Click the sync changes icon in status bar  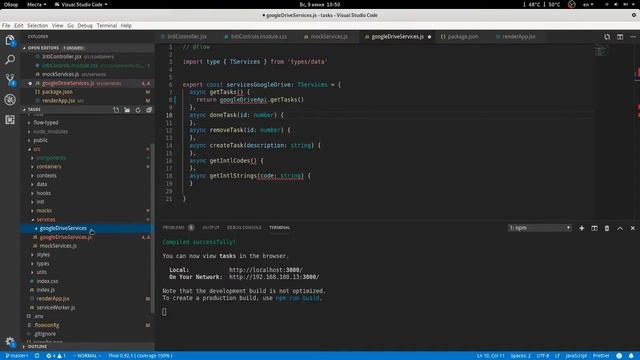click(37, 356)
